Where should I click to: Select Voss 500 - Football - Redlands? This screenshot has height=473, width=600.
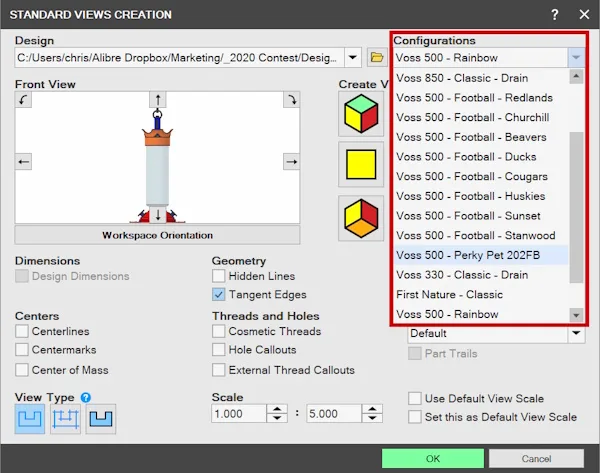pyautogui.click(x=481, y=98)
